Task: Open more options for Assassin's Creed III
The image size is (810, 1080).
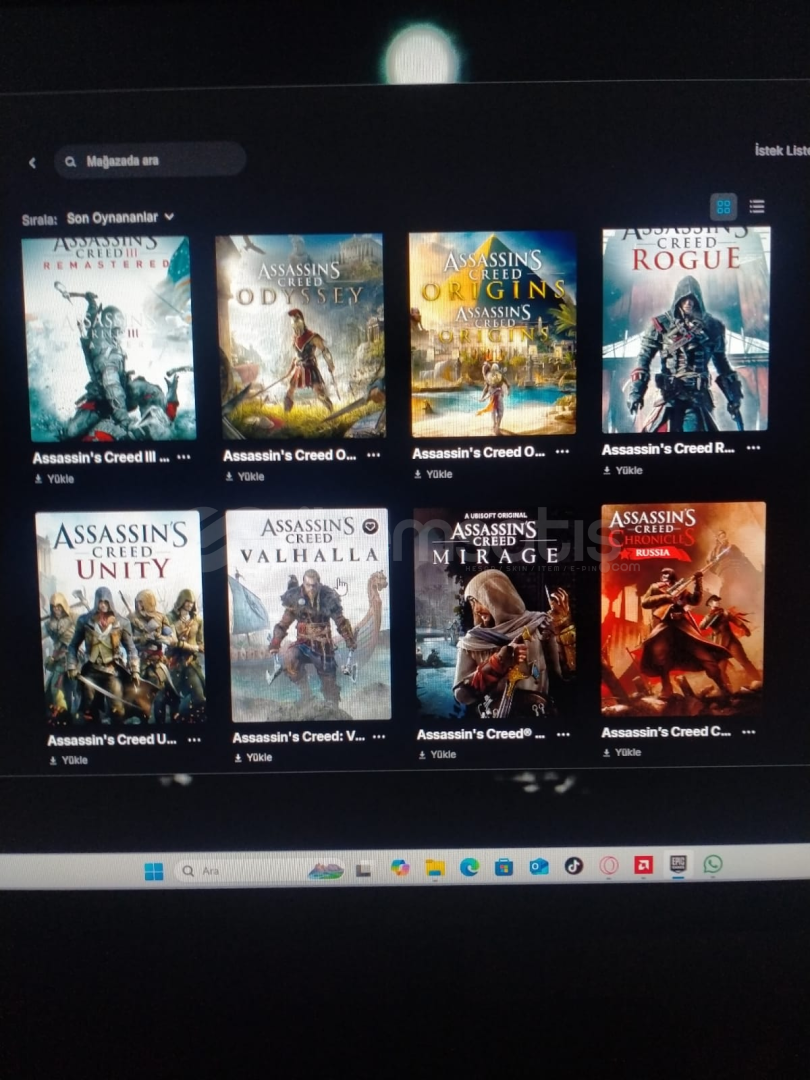Action: 183,457
